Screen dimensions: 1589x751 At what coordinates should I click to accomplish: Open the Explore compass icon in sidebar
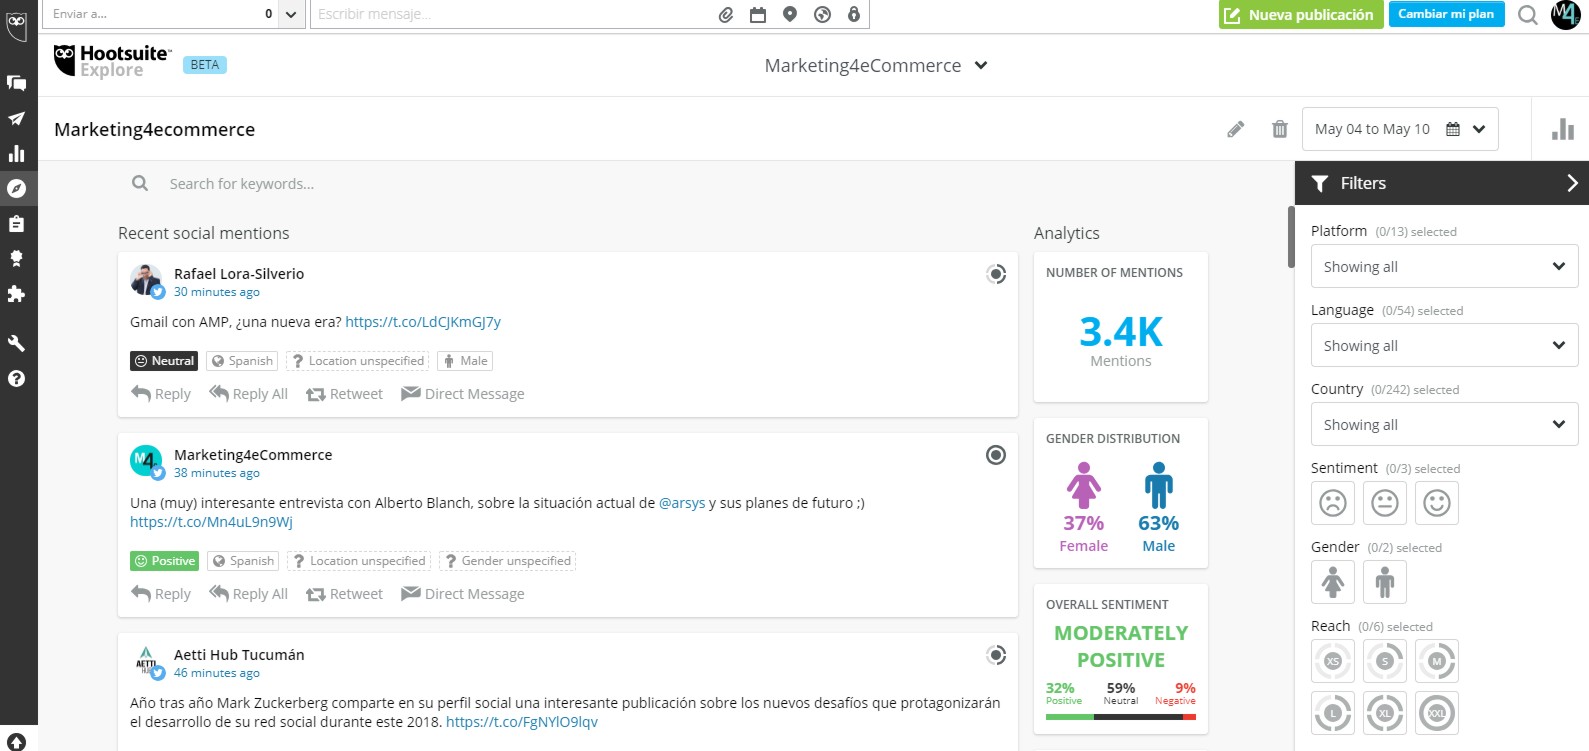pos(16,188)
